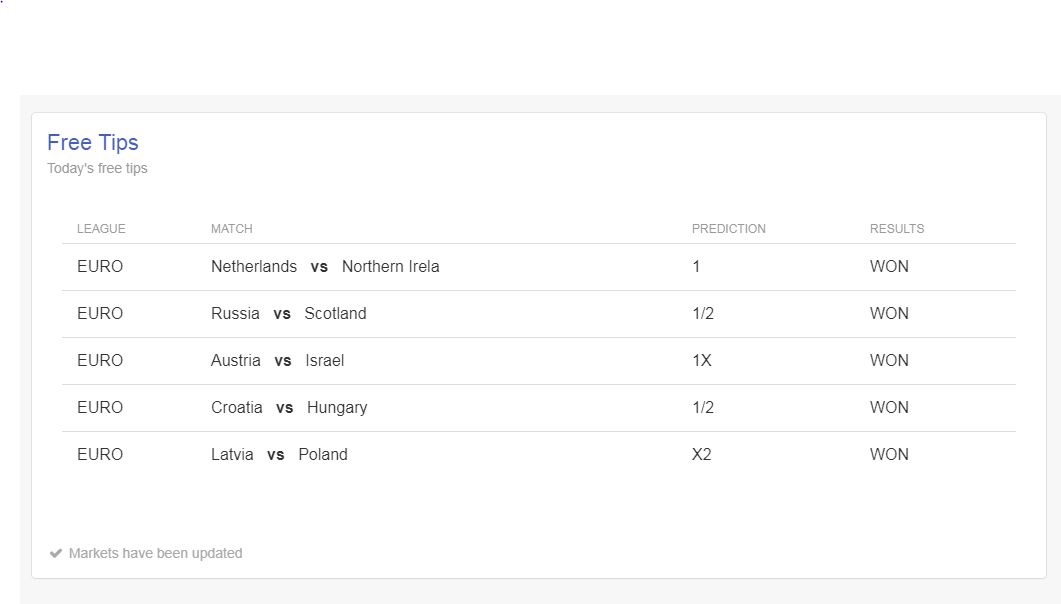
Task: Click the MATCH column header
Action: click(231, 229)
